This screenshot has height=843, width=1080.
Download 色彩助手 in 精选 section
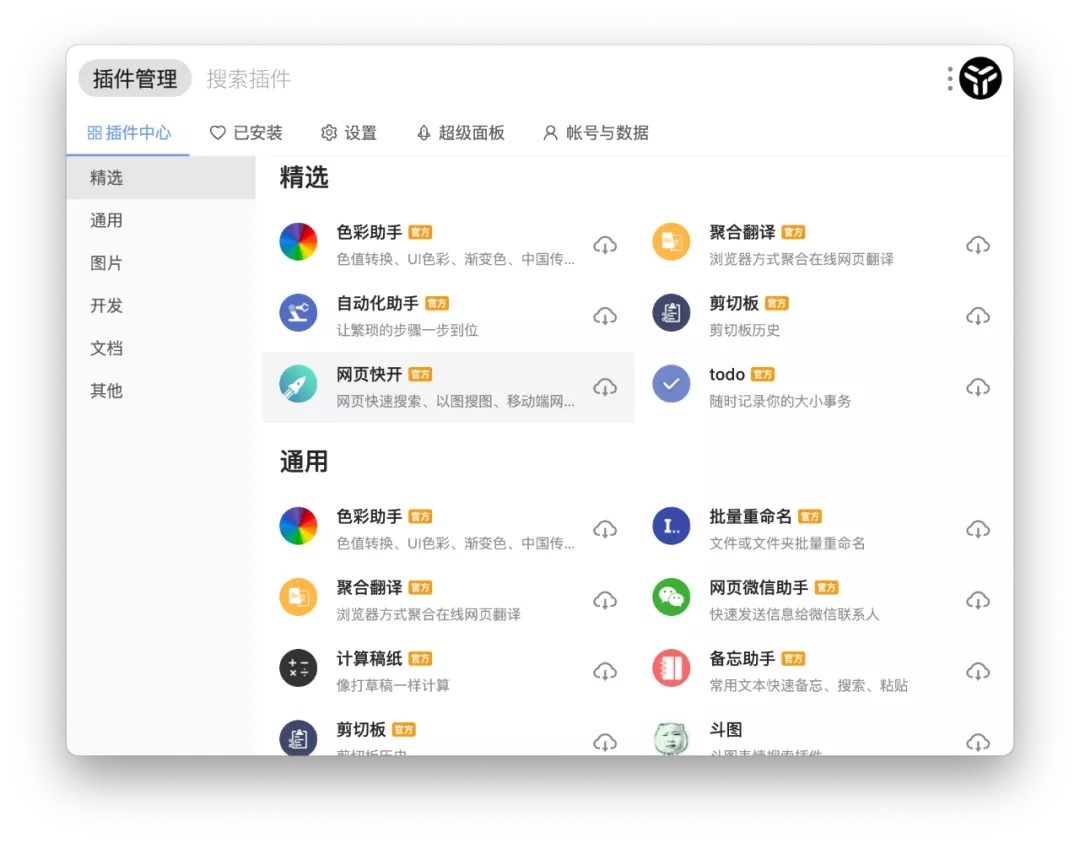tap(605, 245)
